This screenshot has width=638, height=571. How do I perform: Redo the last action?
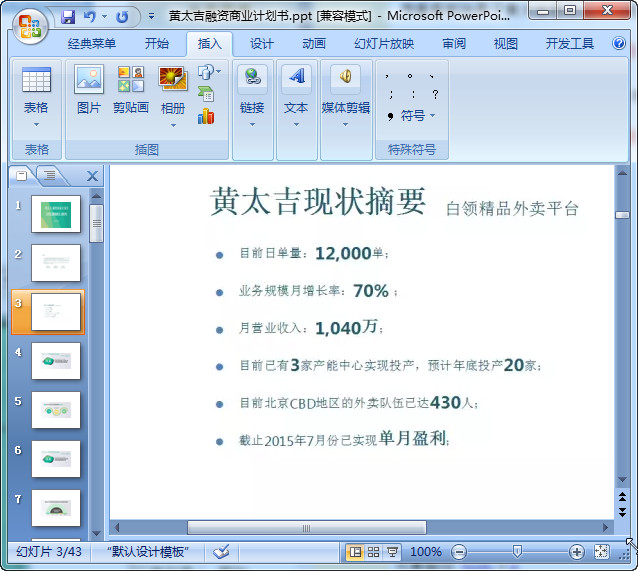pos(122,17)
